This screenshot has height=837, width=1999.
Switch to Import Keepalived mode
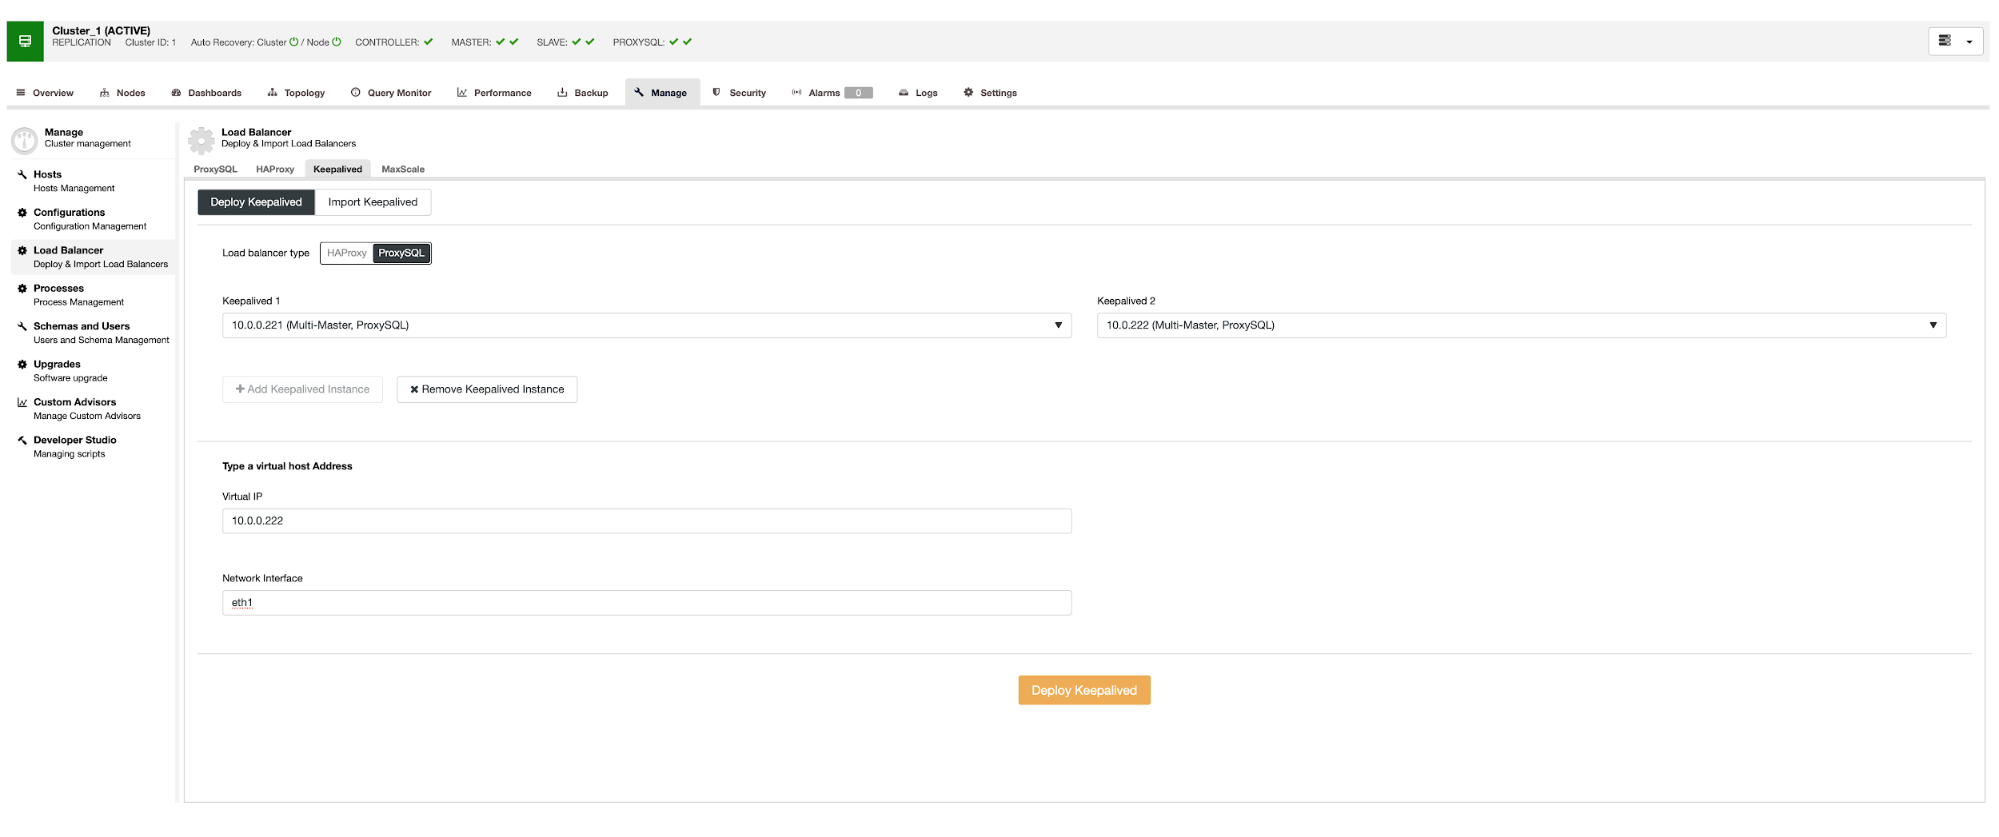click(x=373, y=202)
